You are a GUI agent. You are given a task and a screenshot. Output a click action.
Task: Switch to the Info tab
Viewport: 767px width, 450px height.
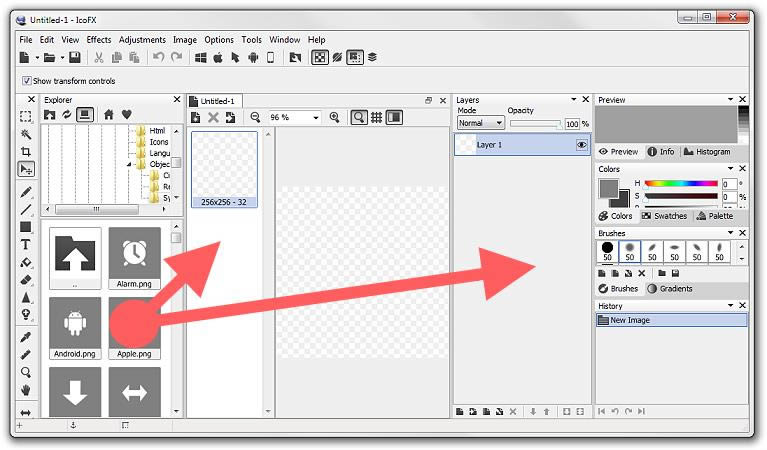pos(661,152)
